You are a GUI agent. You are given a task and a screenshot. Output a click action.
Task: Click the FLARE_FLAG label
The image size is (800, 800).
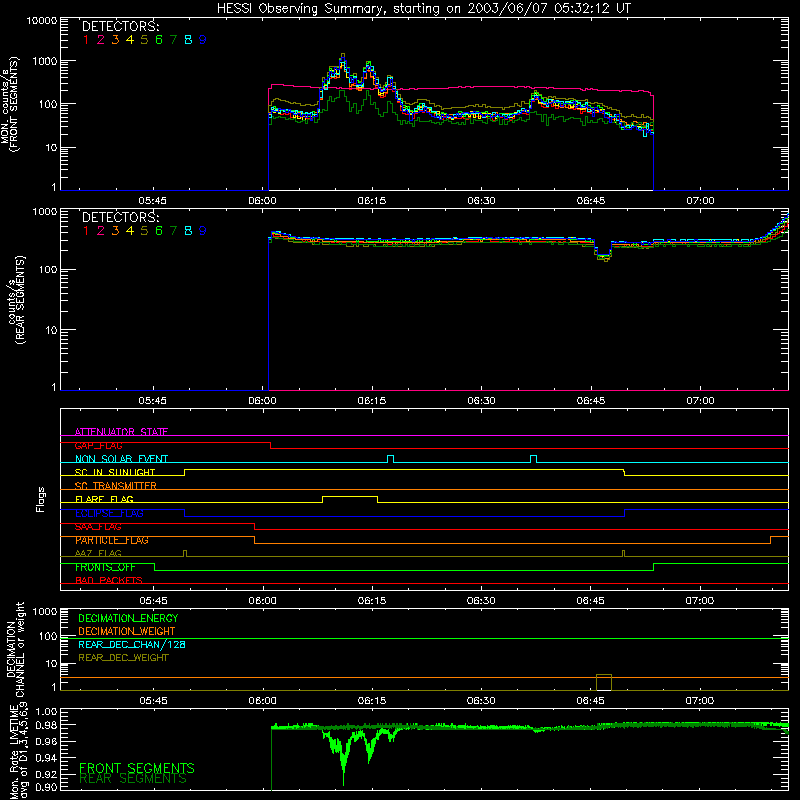(104, 499)
